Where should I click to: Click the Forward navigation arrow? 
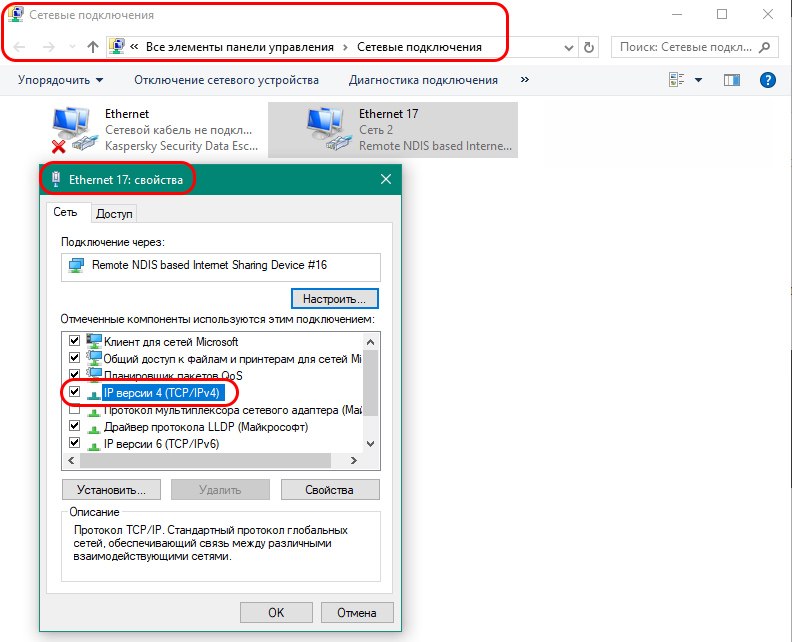click(x=49, y=47)
